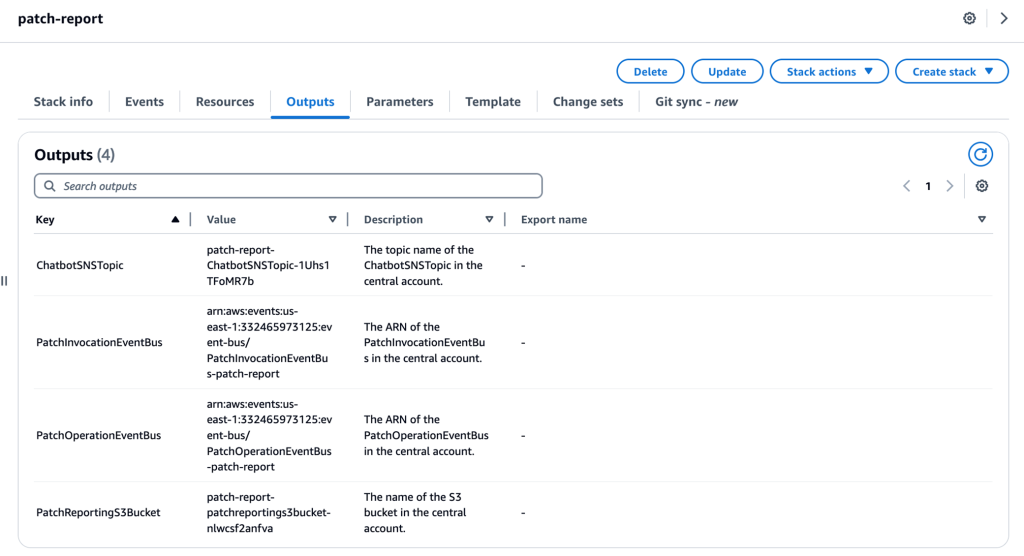Collapse panel with top right chevron

[x=1004, y=18]
